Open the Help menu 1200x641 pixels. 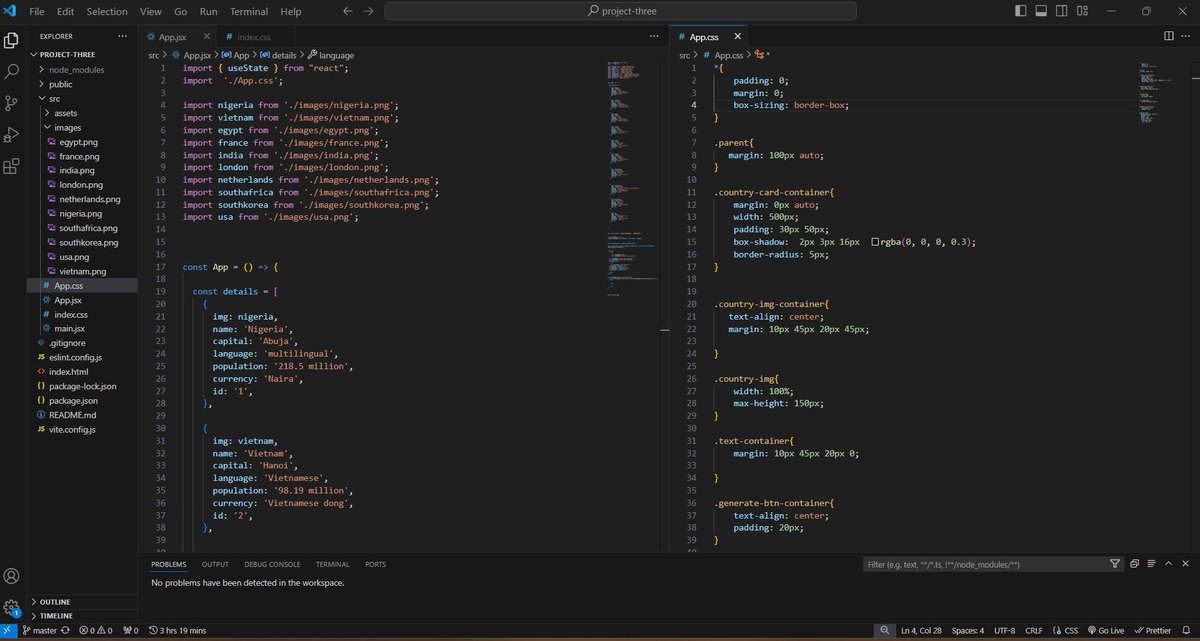291,11
